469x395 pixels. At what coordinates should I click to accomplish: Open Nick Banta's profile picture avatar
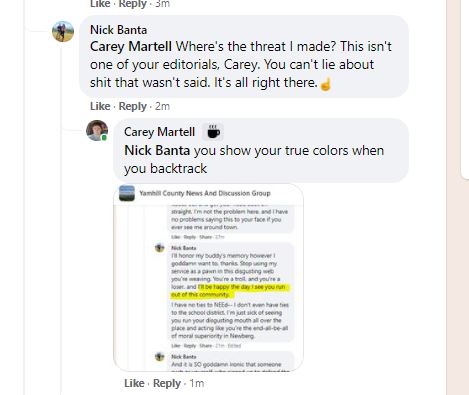(63, 32)
